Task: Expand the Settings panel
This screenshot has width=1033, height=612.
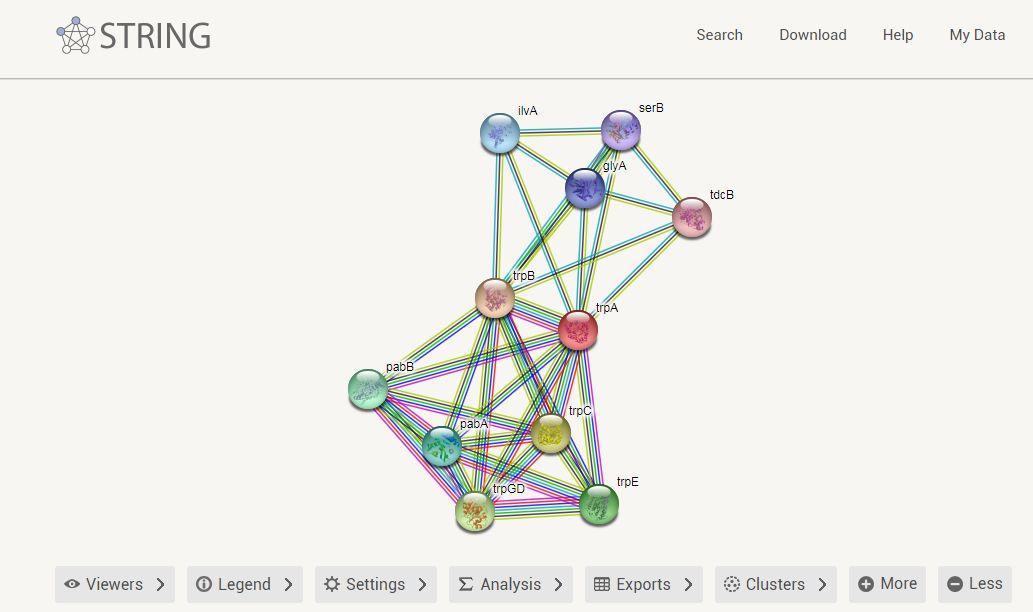Action: [374, 584]
